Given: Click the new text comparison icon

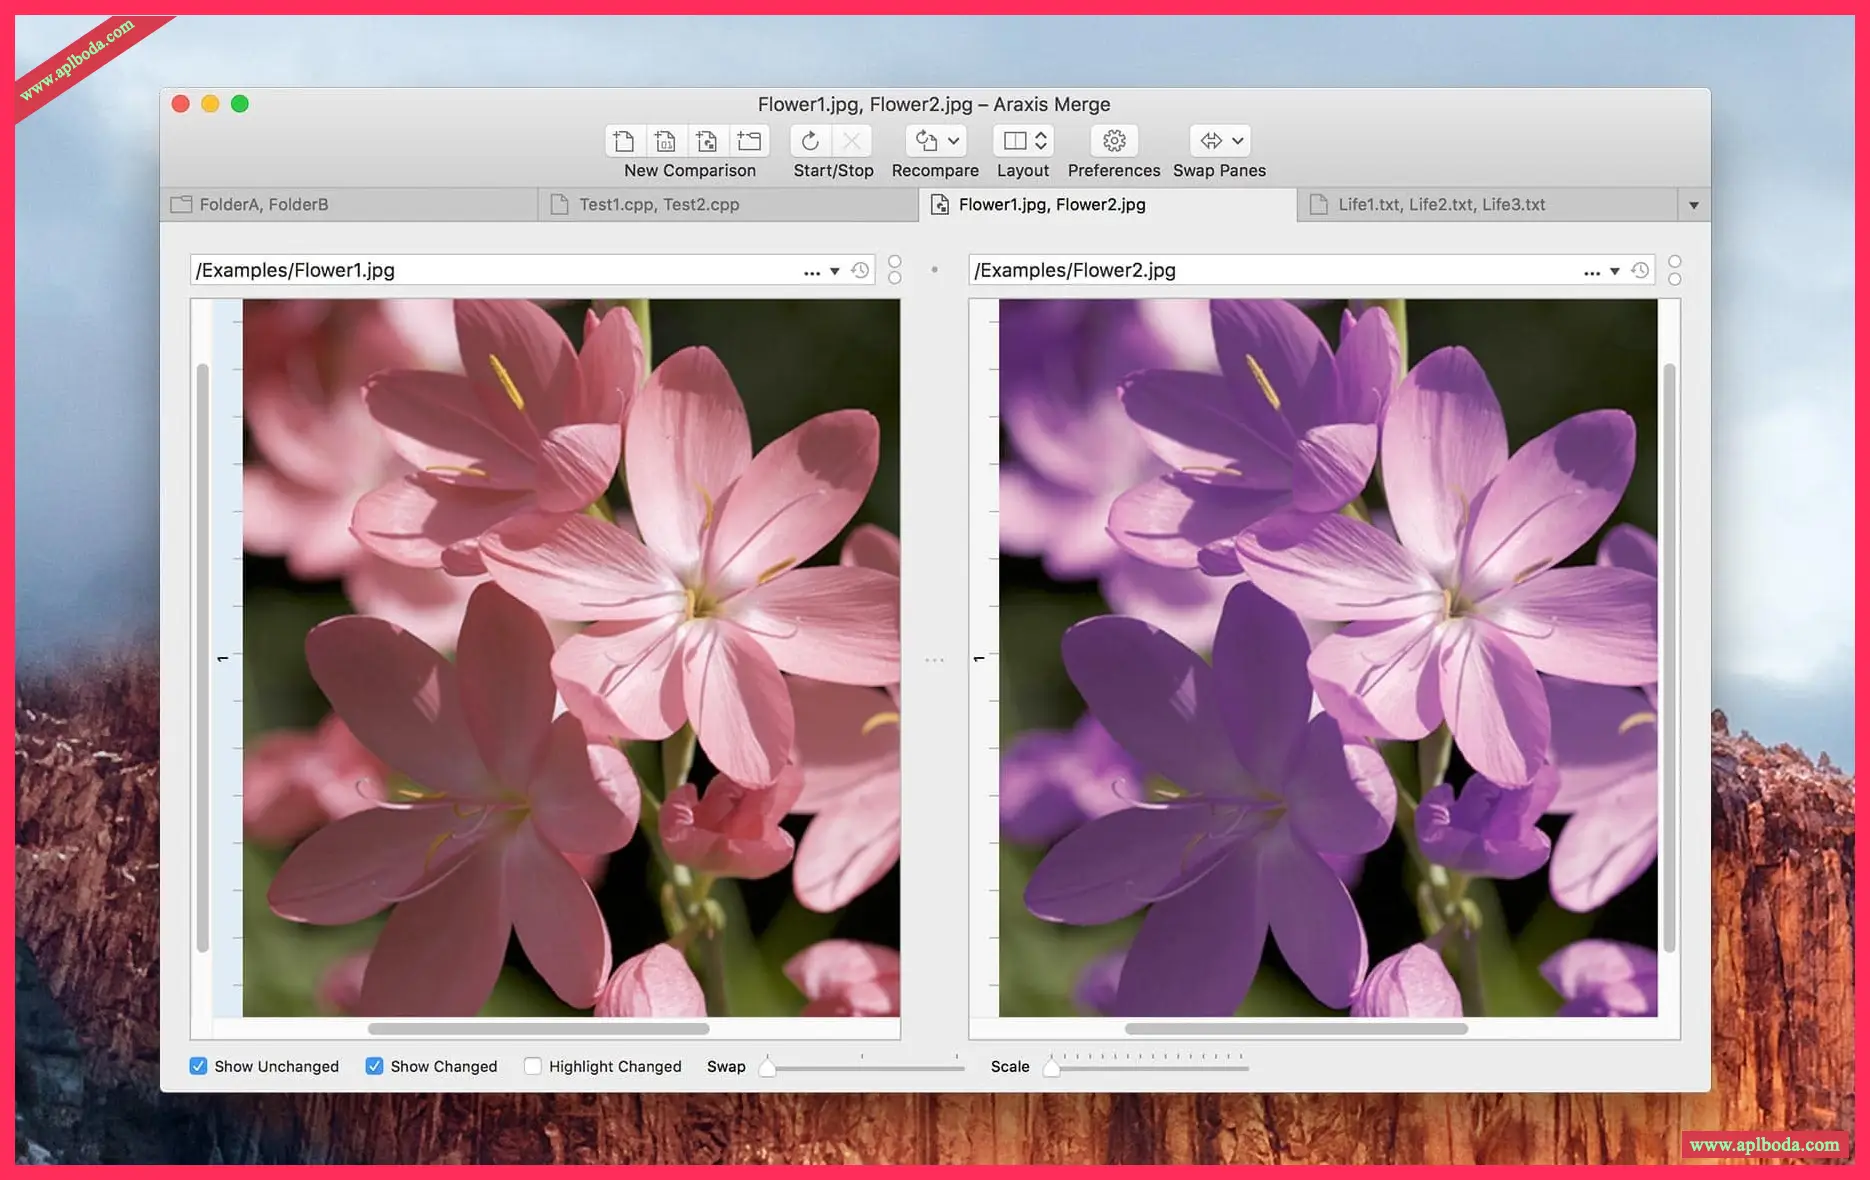Looking at the screenshot, I should [x=624, y=141].
